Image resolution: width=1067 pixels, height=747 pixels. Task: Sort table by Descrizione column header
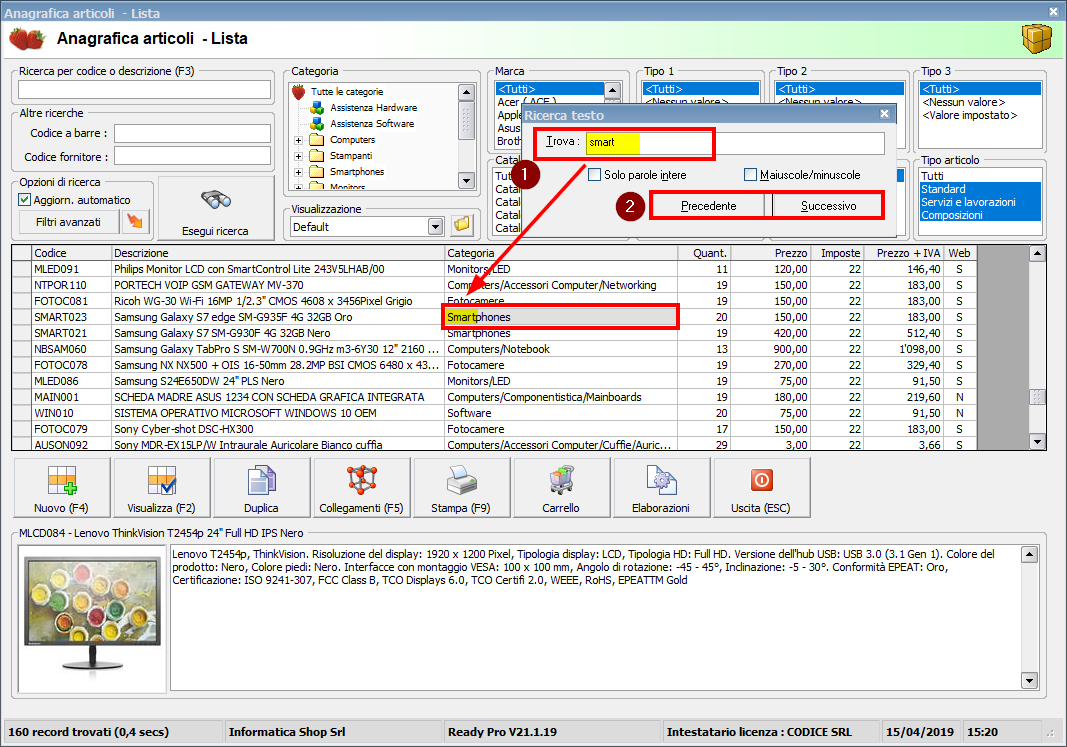[277, 253]
